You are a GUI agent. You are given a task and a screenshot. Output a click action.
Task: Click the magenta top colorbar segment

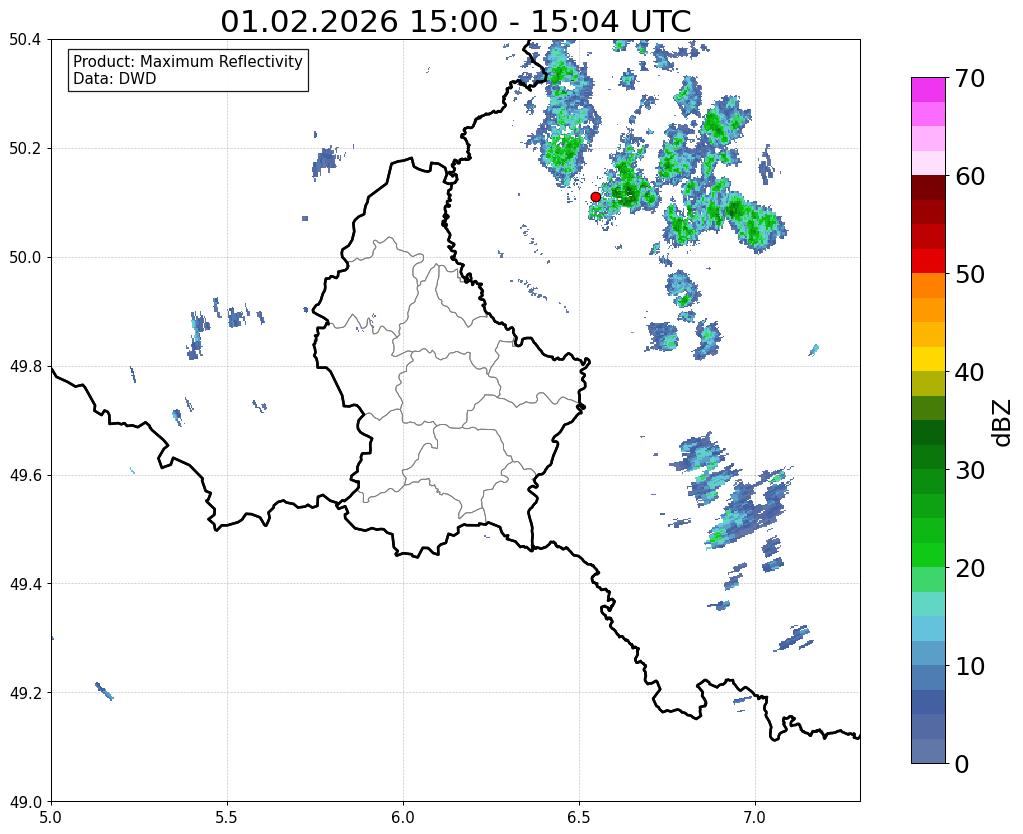(928, 89)
